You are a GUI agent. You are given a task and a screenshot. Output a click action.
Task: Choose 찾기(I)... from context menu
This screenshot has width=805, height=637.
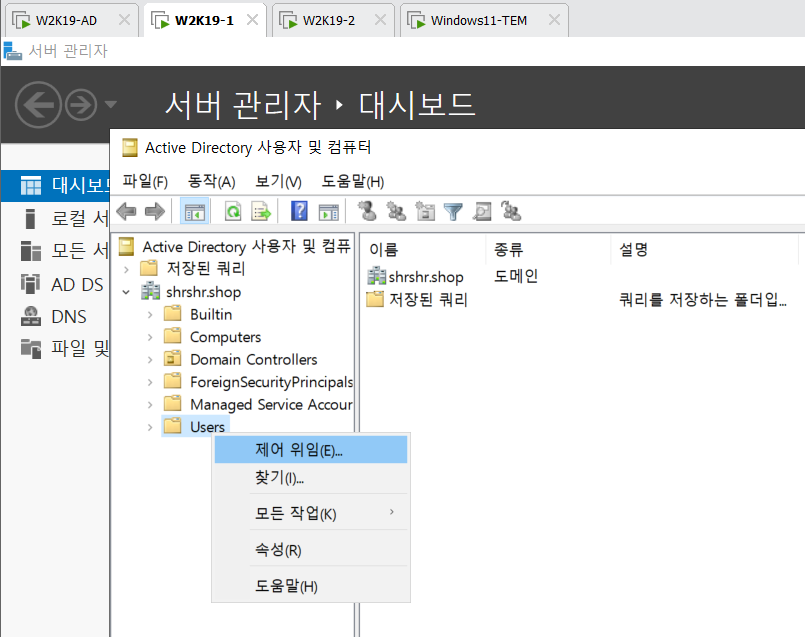point(311,478)
